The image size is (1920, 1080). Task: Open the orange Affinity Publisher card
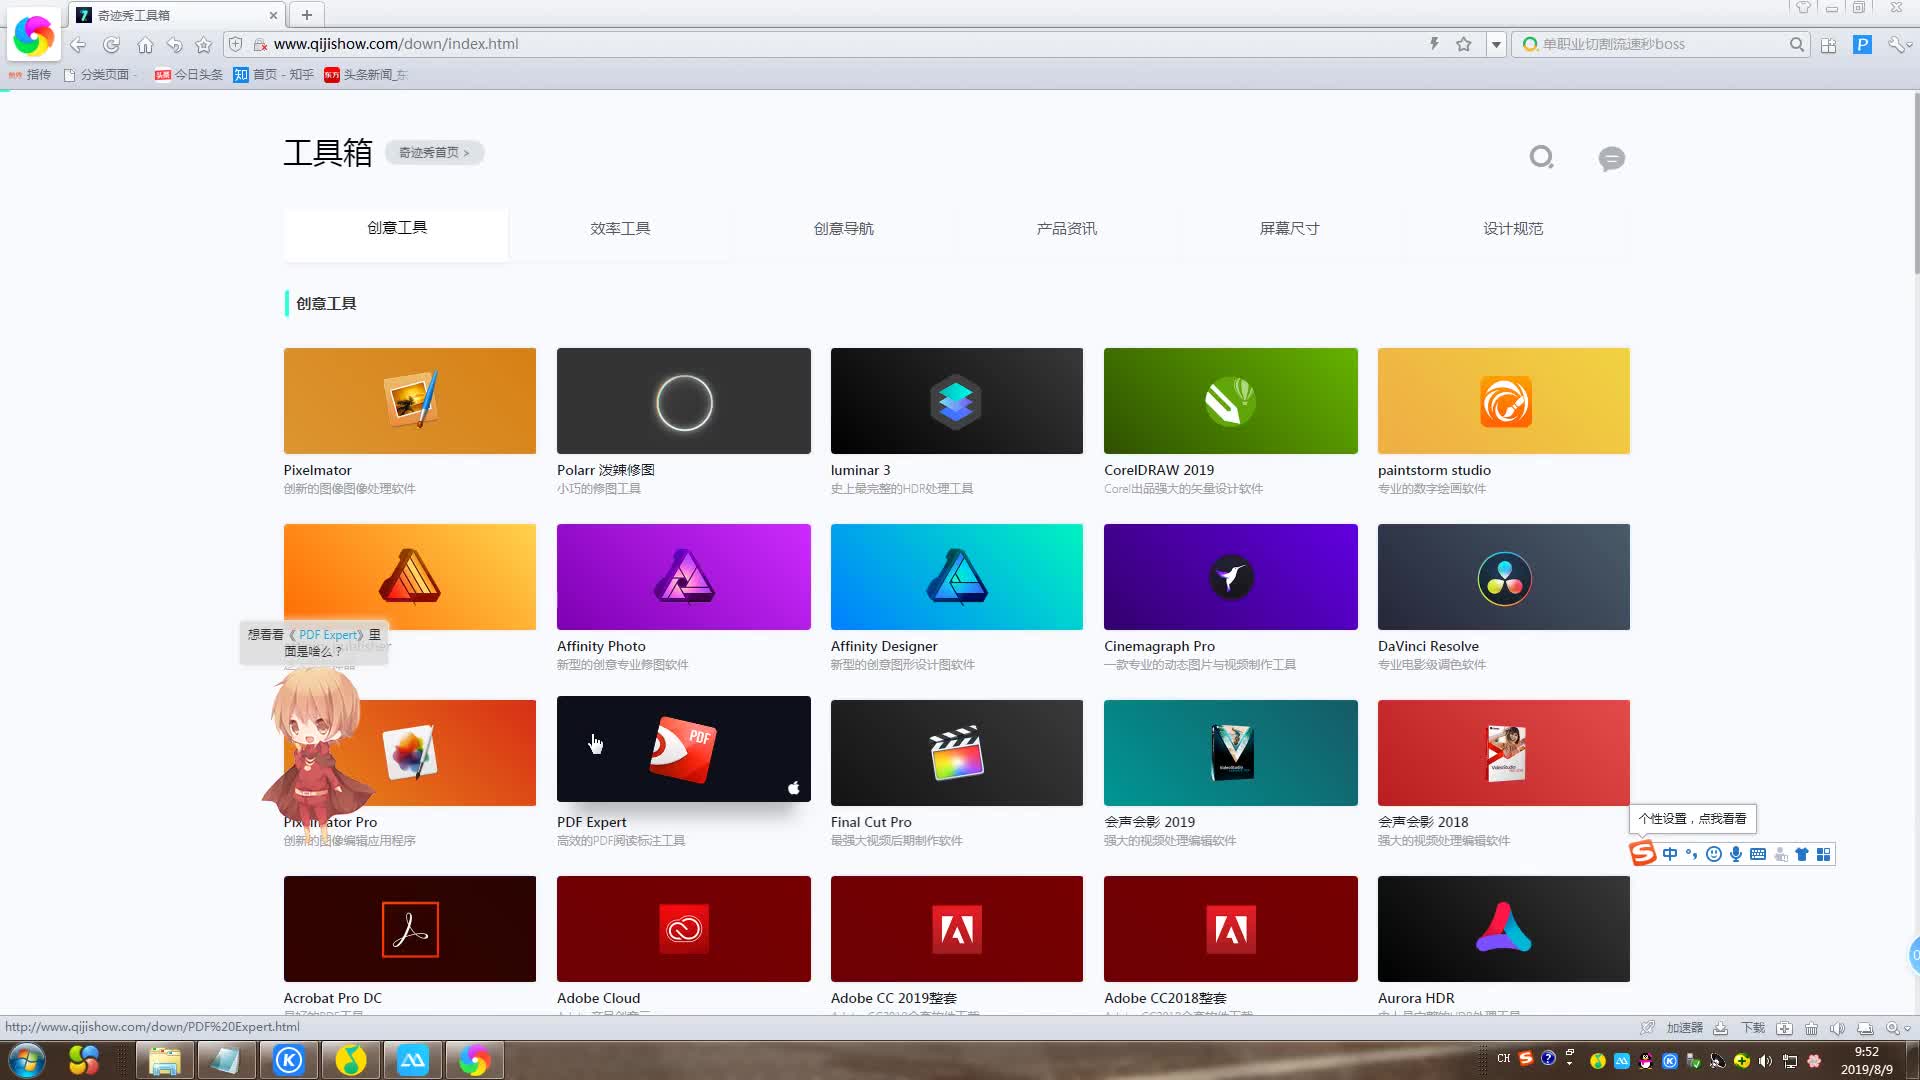click(x=409, y=577)
